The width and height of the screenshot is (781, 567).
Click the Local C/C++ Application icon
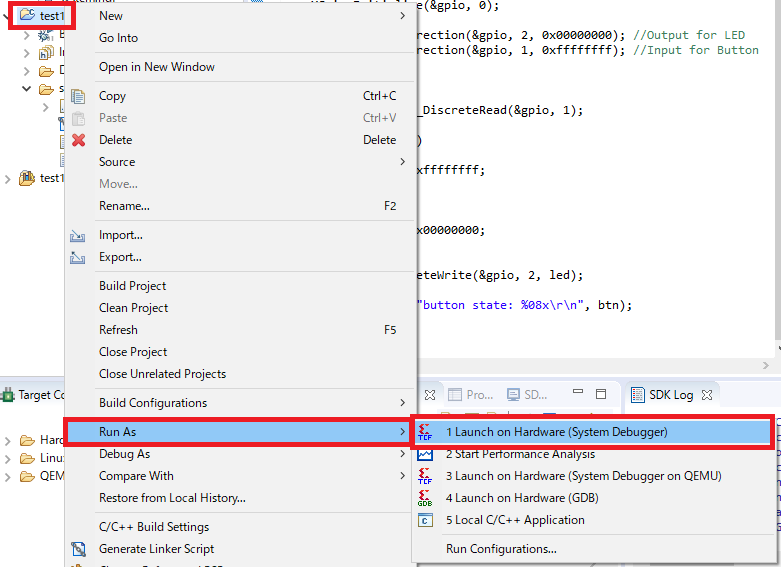[x=425, y=520]
